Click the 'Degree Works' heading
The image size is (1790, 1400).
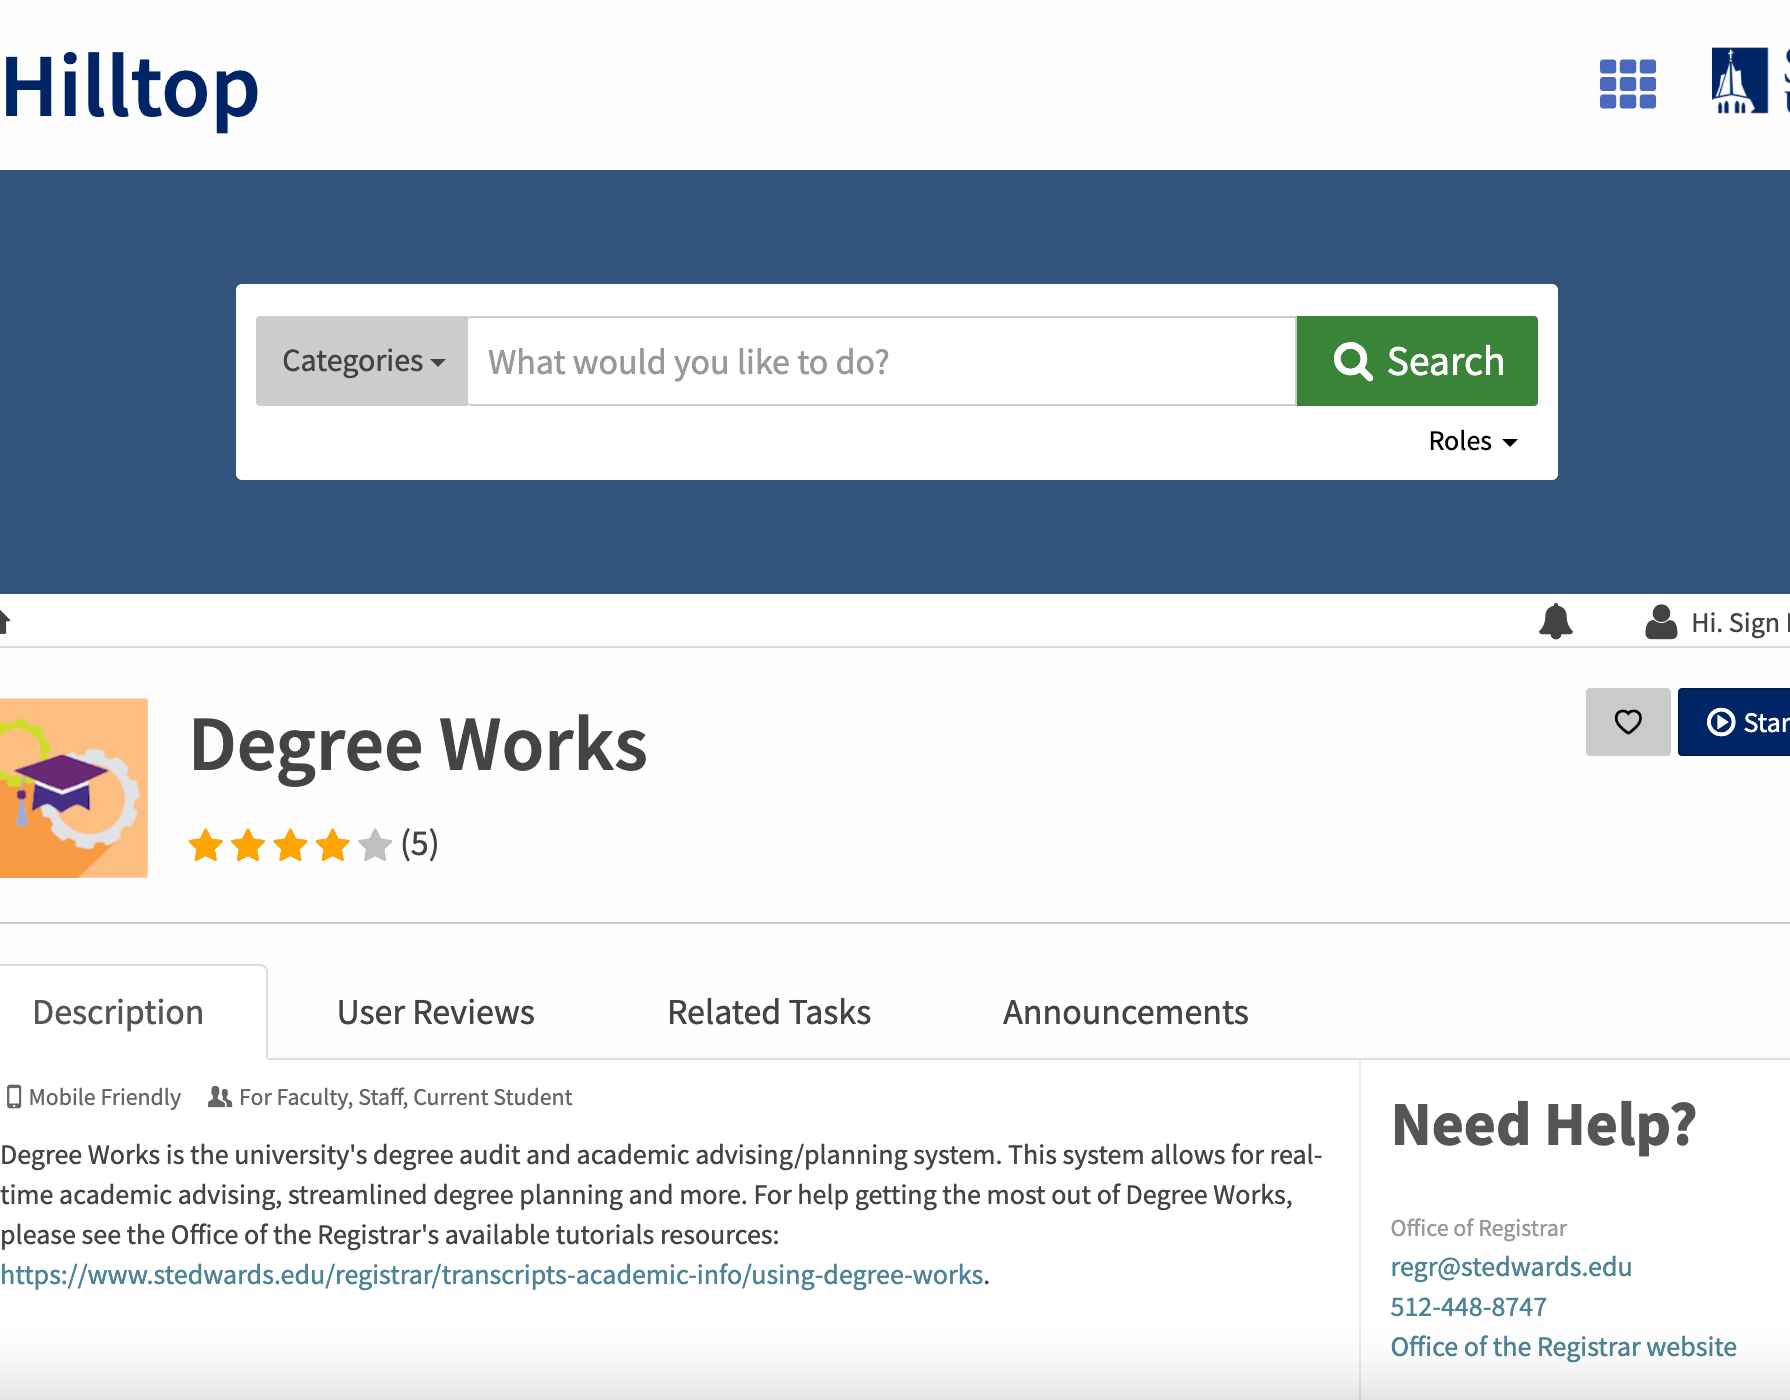coord(418,745)
